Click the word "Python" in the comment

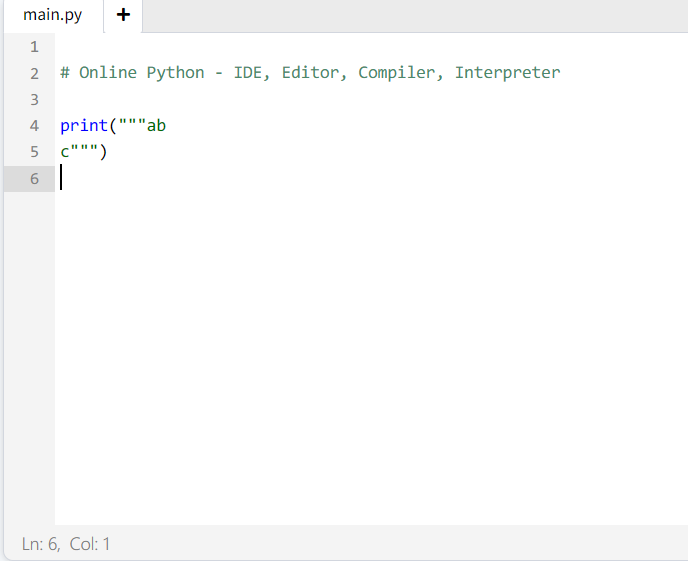pyautogui.click(x=175, y=73)
